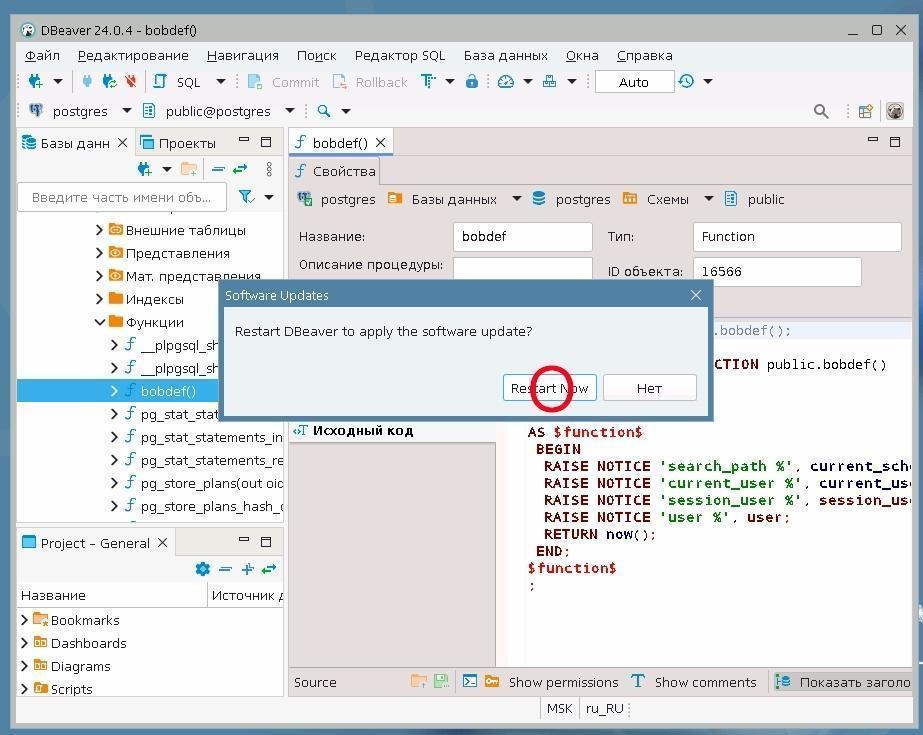Click link-with-editor arrows in database navigator
Screen dimensions: 923x735
pyautogui.click(x=240, y=169)
